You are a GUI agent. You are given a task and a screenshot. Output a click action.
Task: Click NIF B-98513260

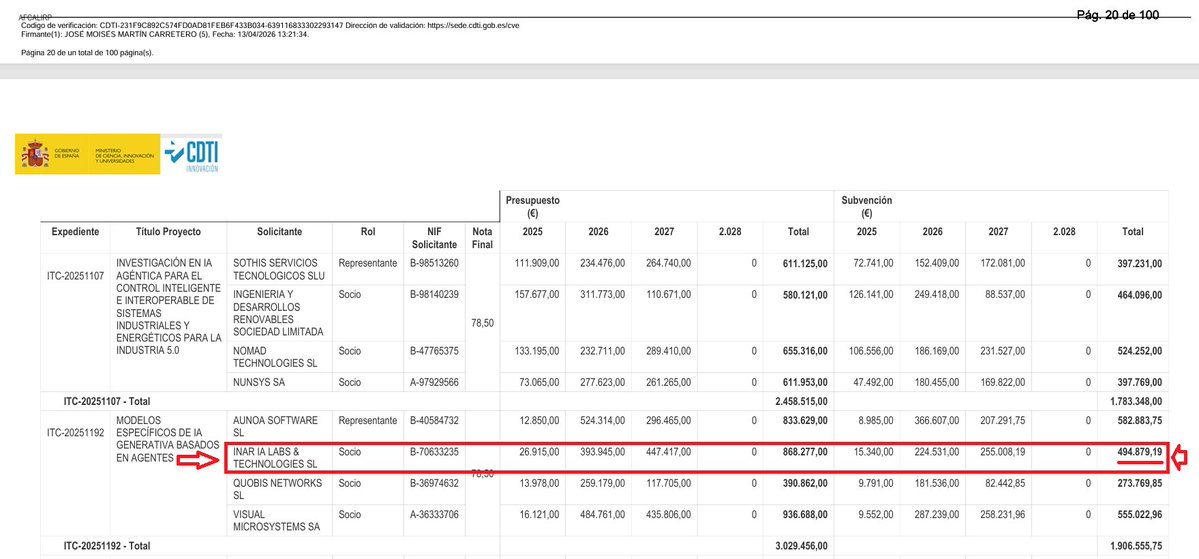(434, 263)
